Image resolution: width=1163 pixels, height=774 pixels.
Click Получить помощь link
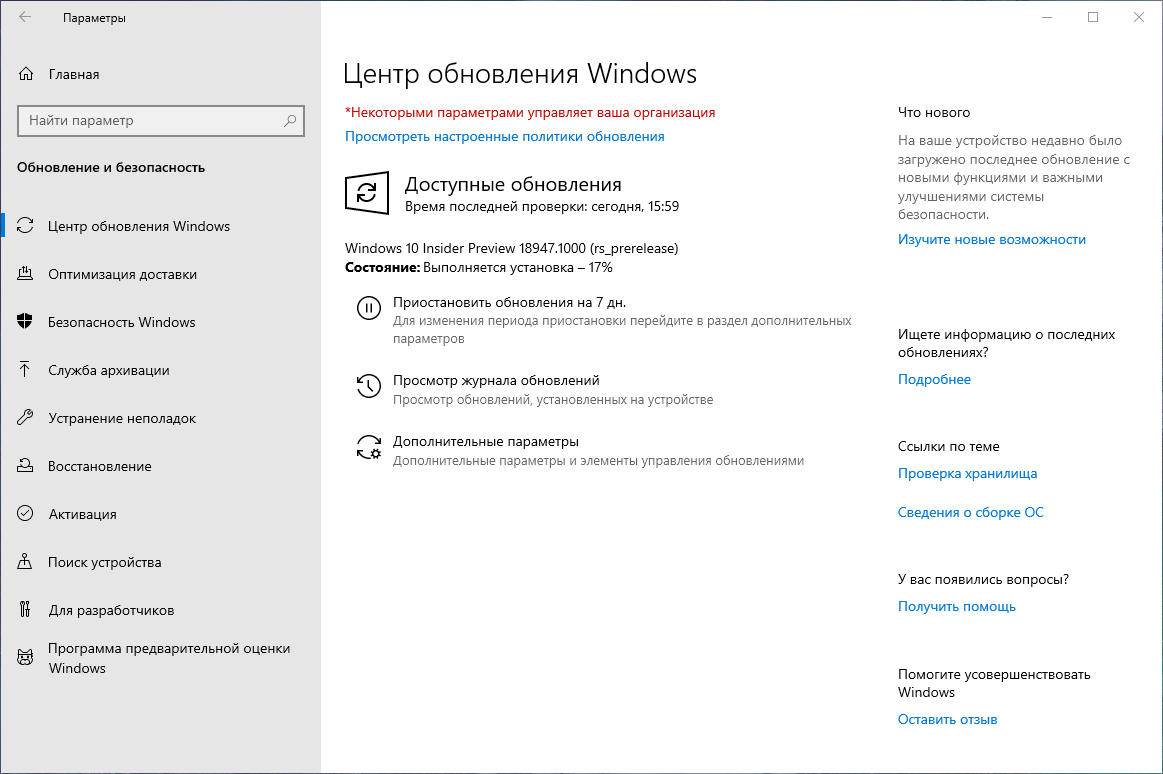[956, 606]
